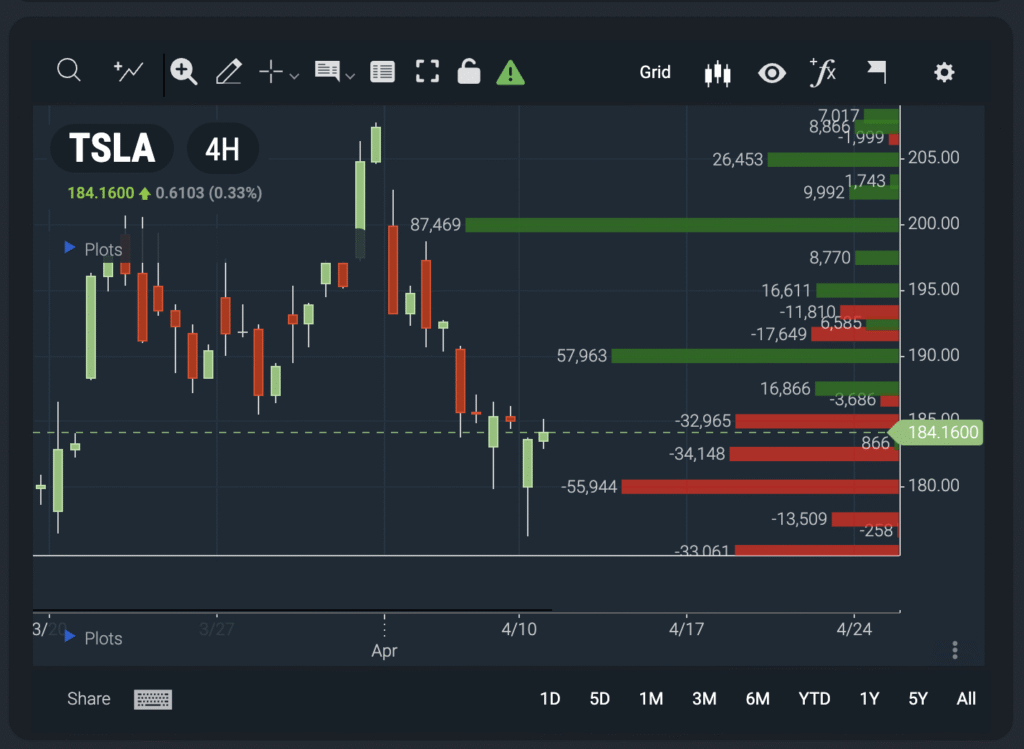Toggle the Grid display option

655,72
